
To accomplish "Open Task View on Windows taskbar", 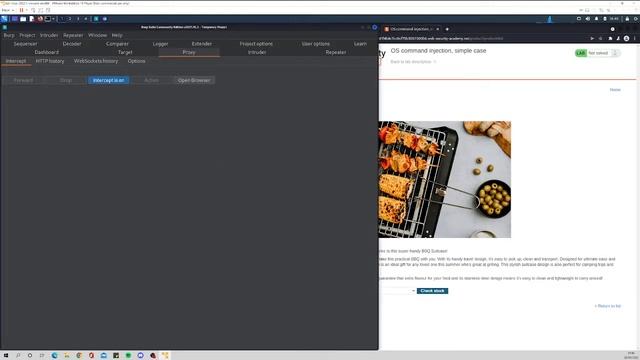I will [x=42, y=356].
